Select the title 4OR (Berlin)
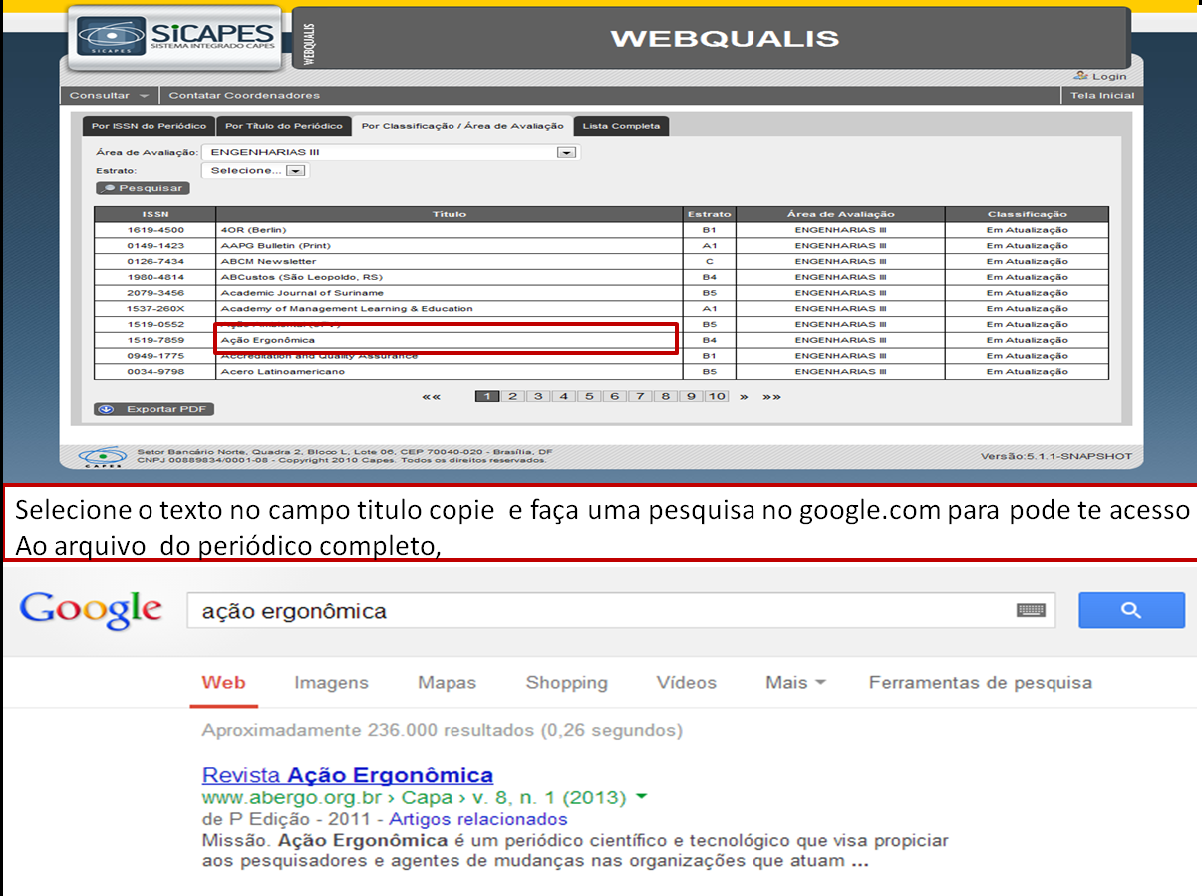The height and width of the screenshot is (896, 1202). [x=254, y=230]
